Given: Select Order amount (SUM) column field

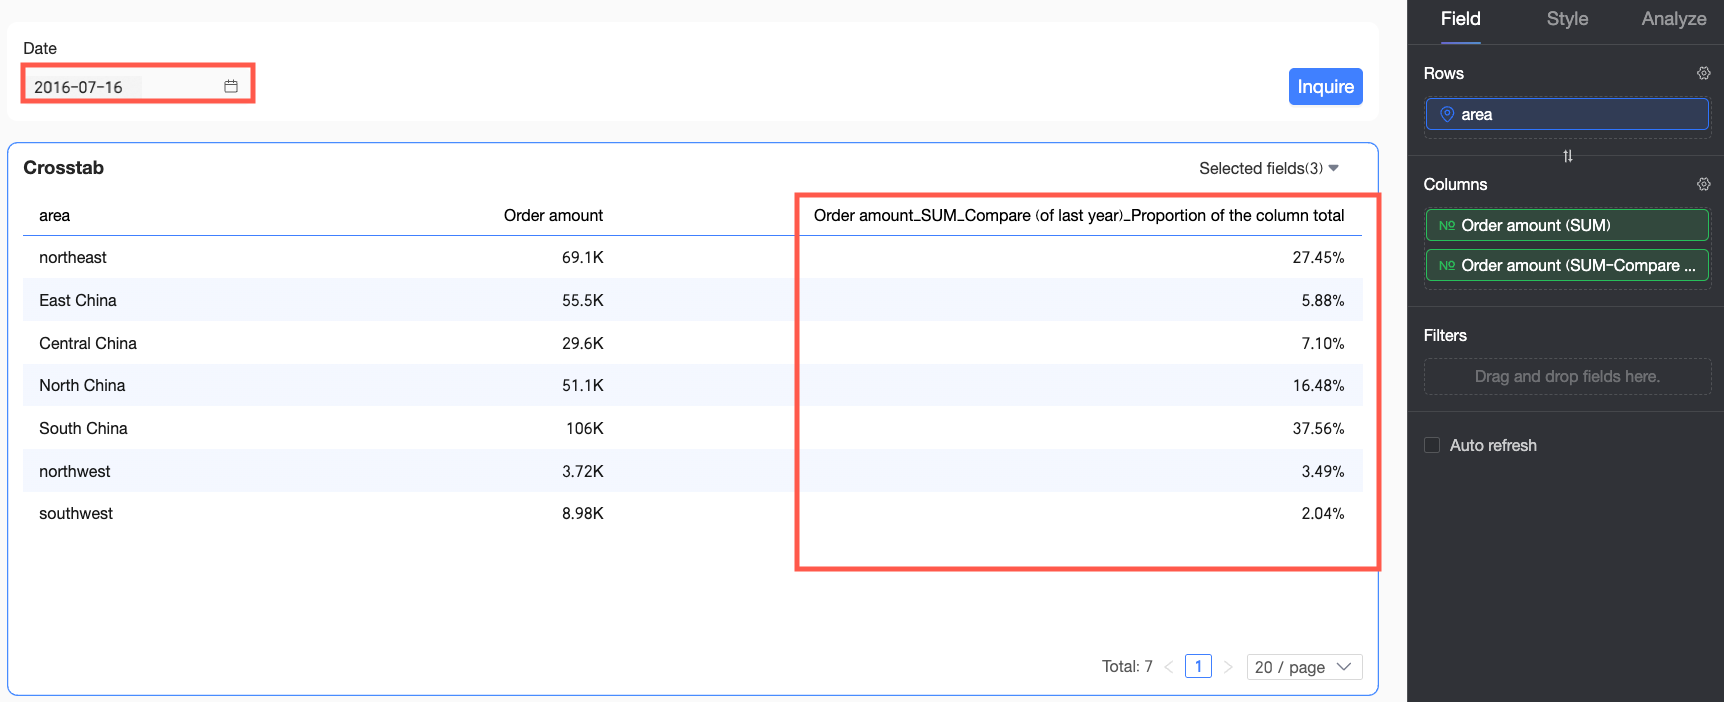Looking at the screenshot, I should click(x=1566, y=225).
